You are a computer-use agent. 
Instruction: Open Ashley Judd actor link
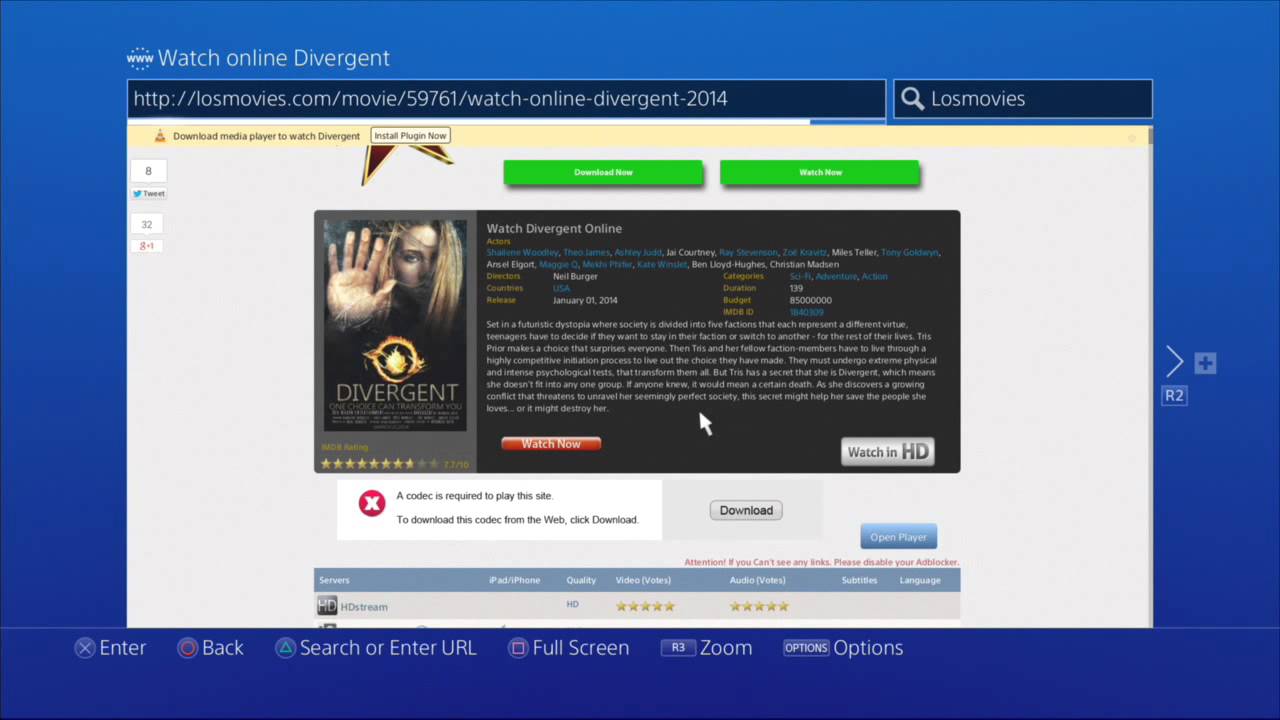point(638,253)
